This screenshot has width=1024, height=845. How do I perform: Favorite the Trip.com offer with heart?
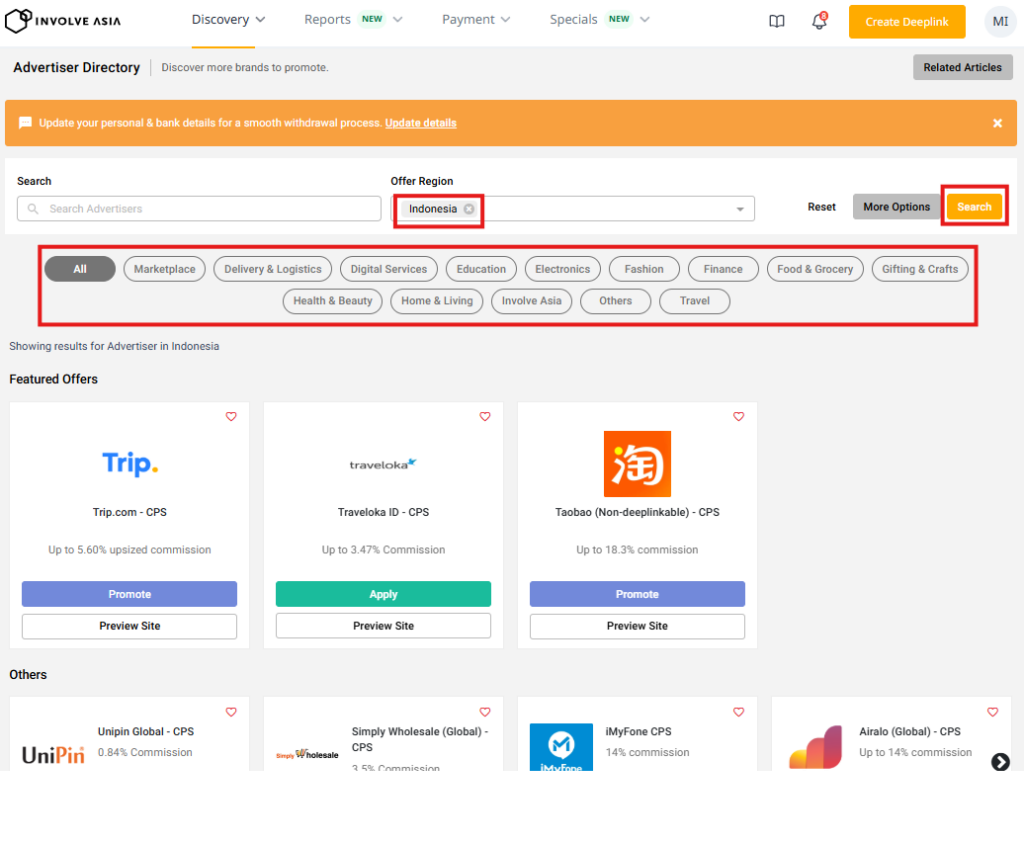point(231,417)
